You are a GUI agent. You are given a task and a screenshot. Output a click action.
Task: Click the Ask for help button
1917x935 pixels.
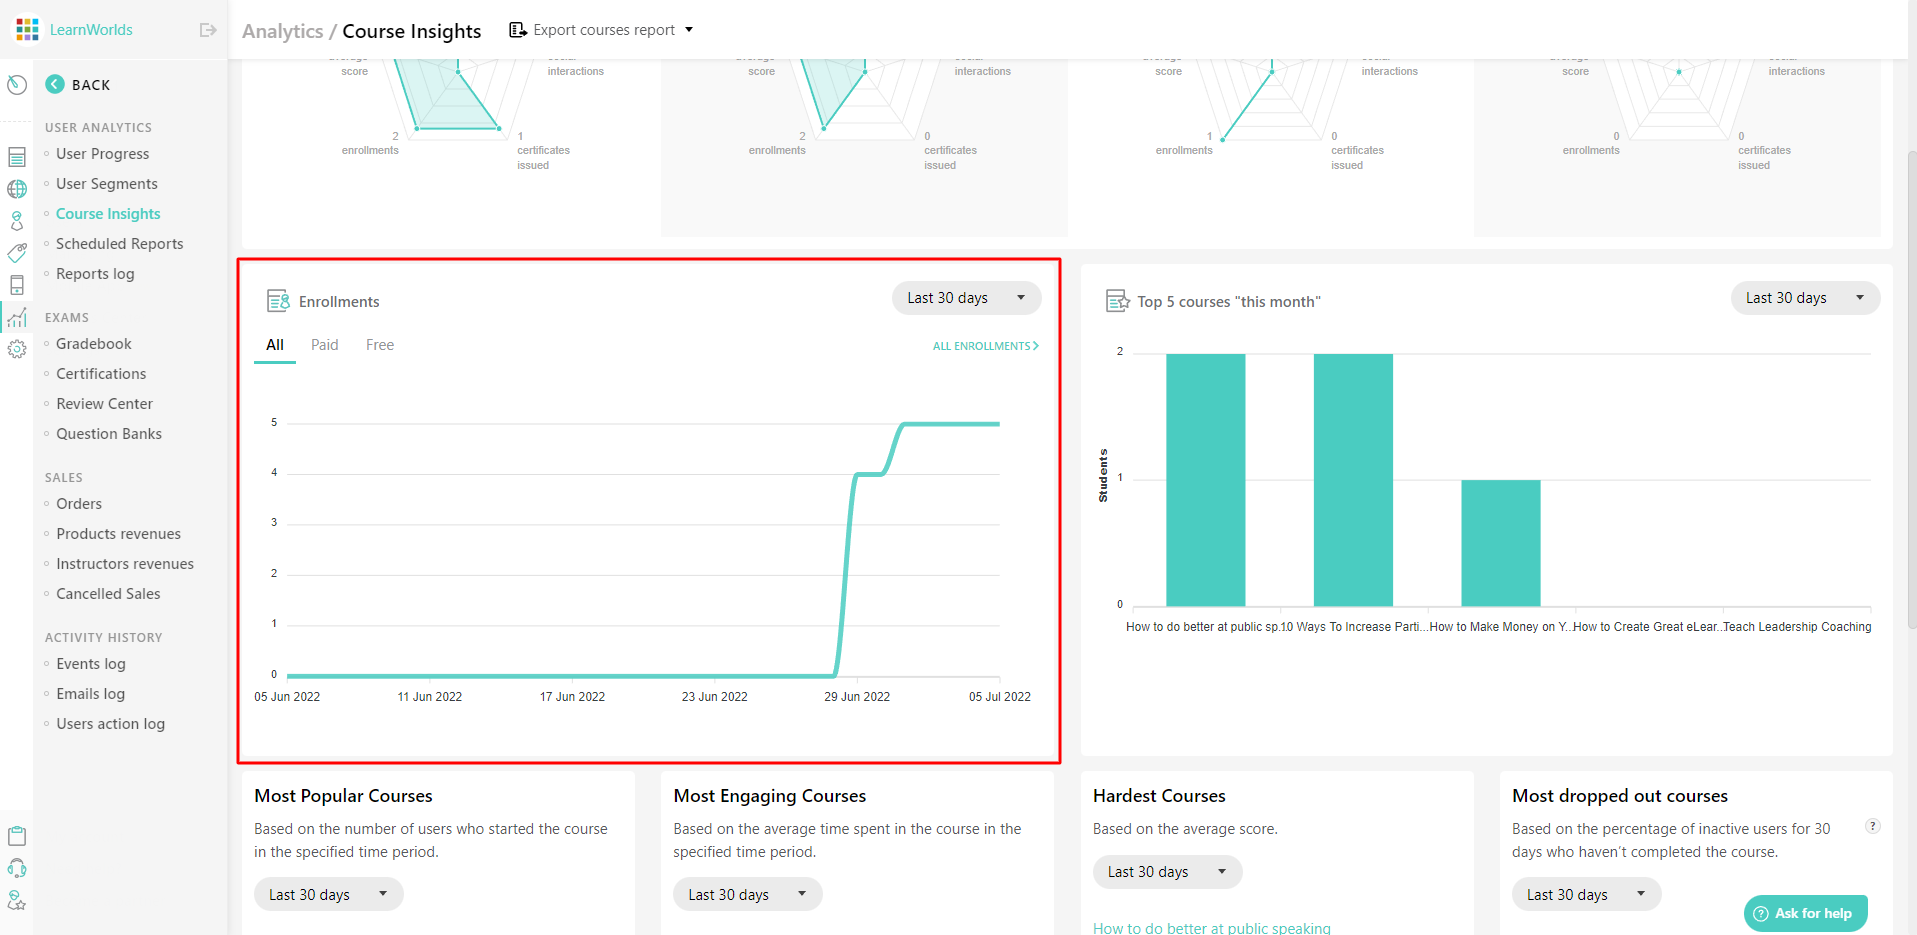(1804, 913)
